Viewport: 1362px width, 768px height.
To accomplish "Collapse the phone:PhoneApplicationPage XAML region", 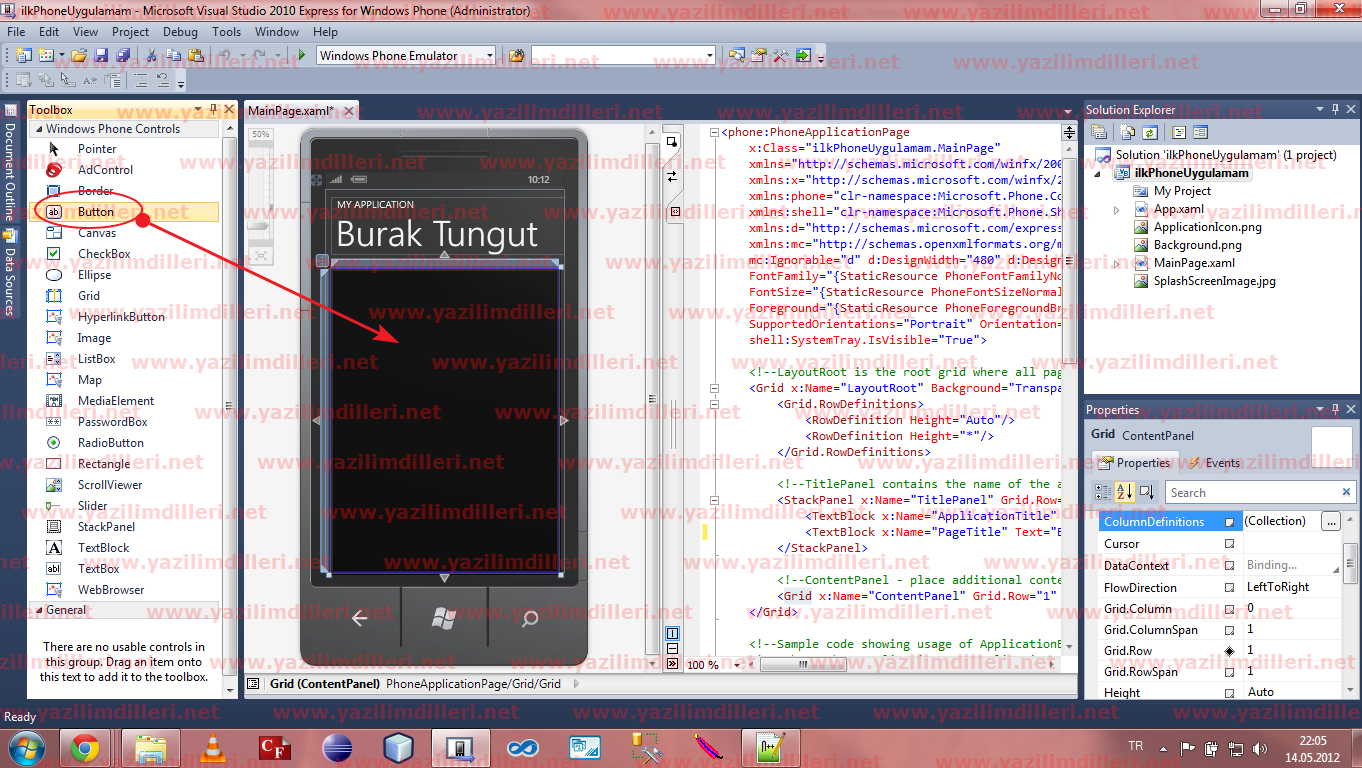I will (713, 133).
